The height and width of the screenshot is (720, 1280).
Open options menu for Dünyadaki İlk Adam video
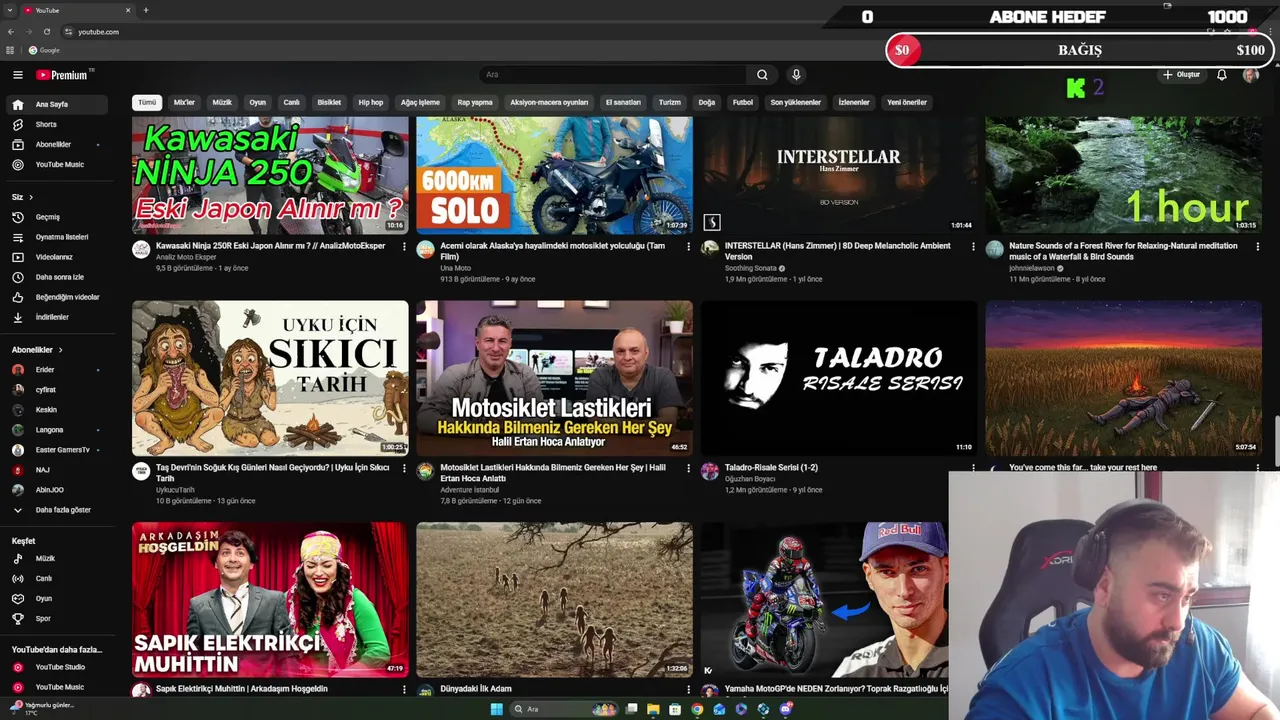pyautogui.click(x=688, y=689)
